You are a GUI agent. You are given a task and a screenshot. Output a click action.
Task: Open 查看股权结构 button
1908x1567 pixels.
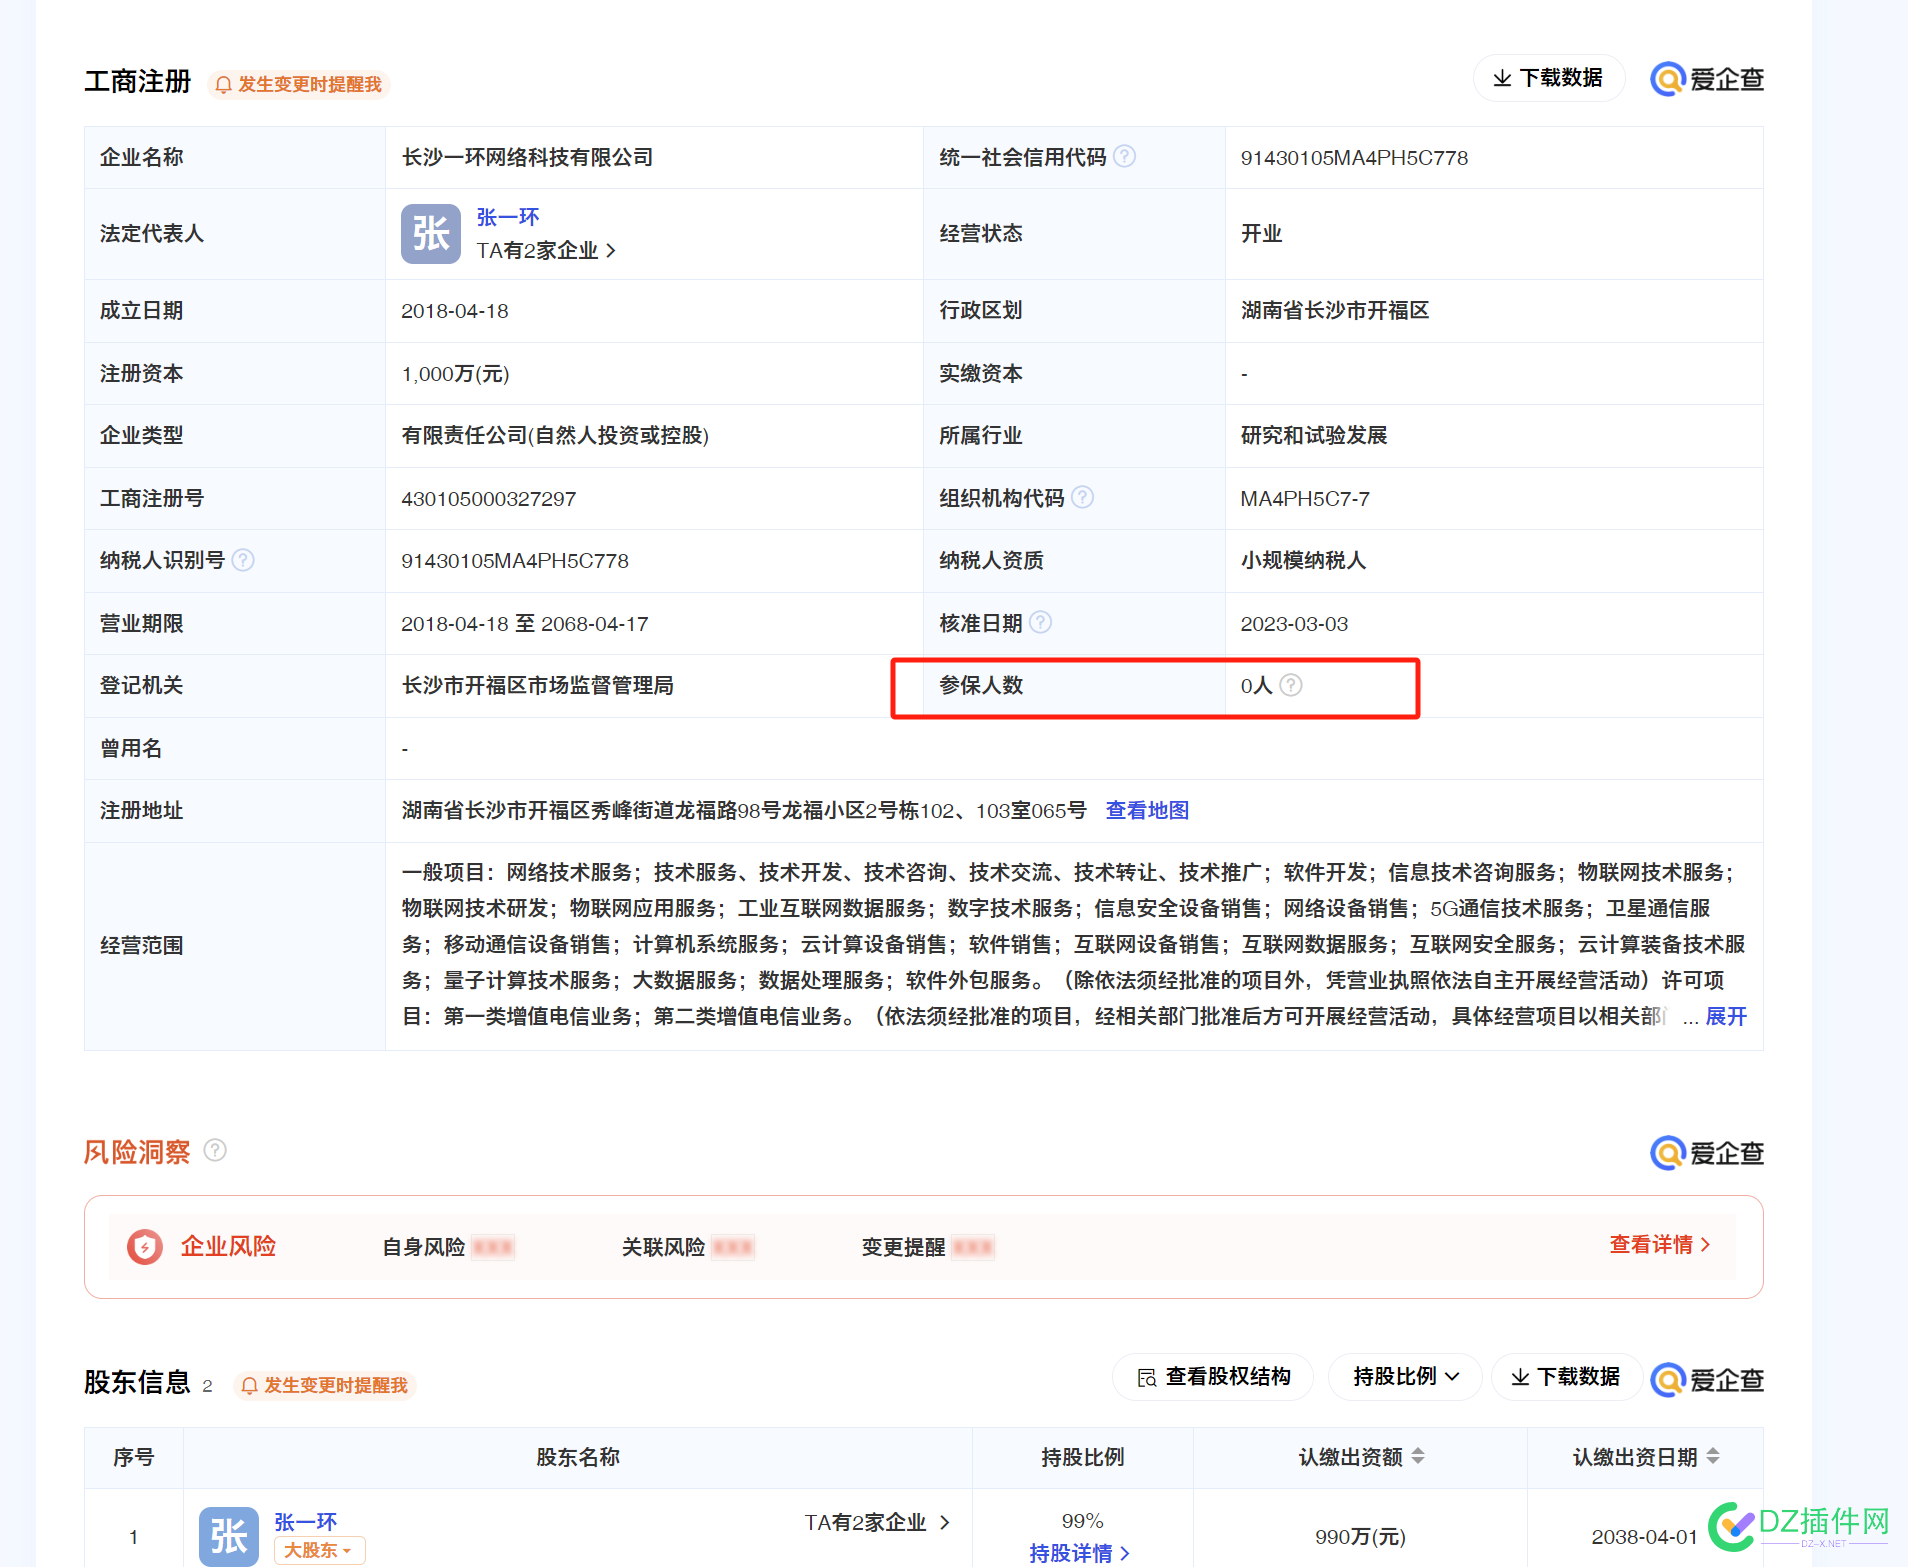click(x=1214, y=1377)
